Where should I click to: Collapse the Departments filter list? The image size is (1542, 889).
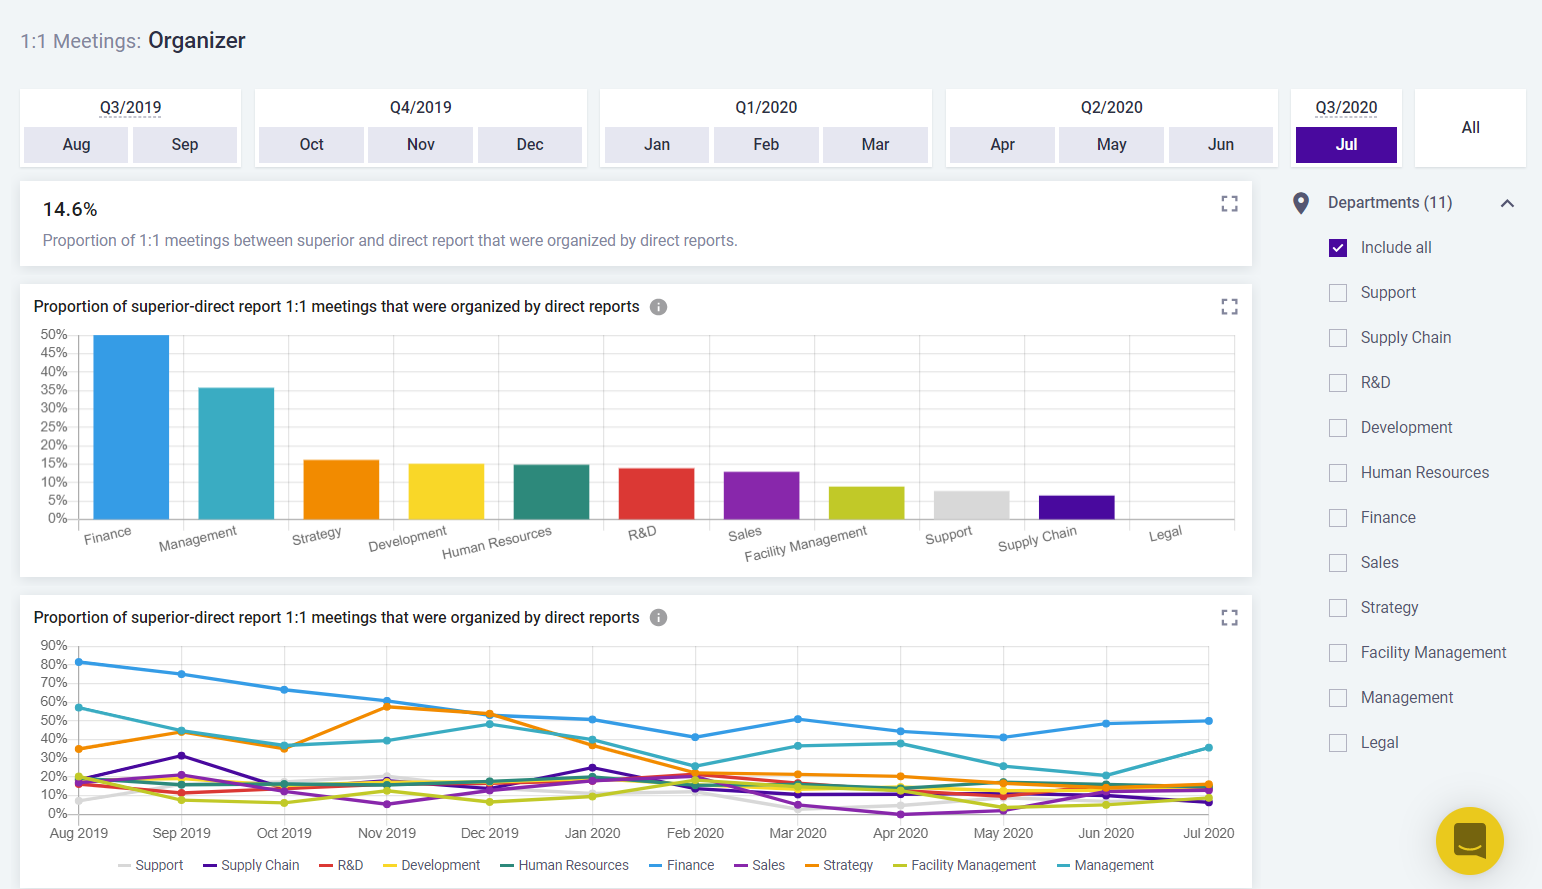click(1507, 203)
